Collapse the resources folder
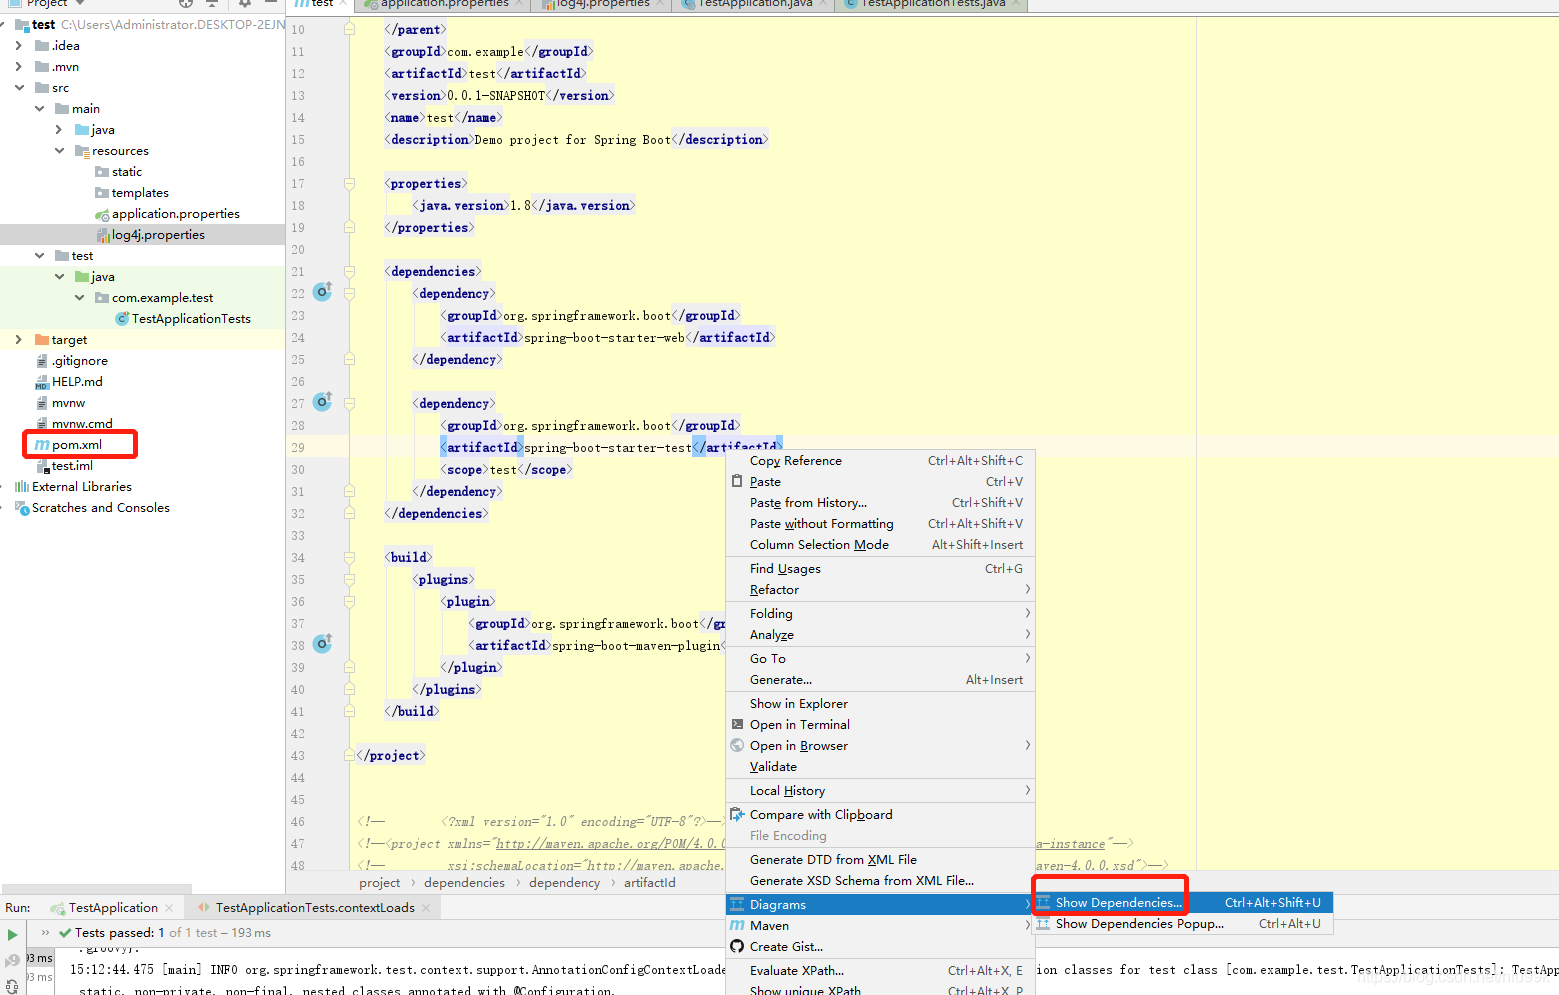Viewport: 1559px width, 995px height. (59, 151)
